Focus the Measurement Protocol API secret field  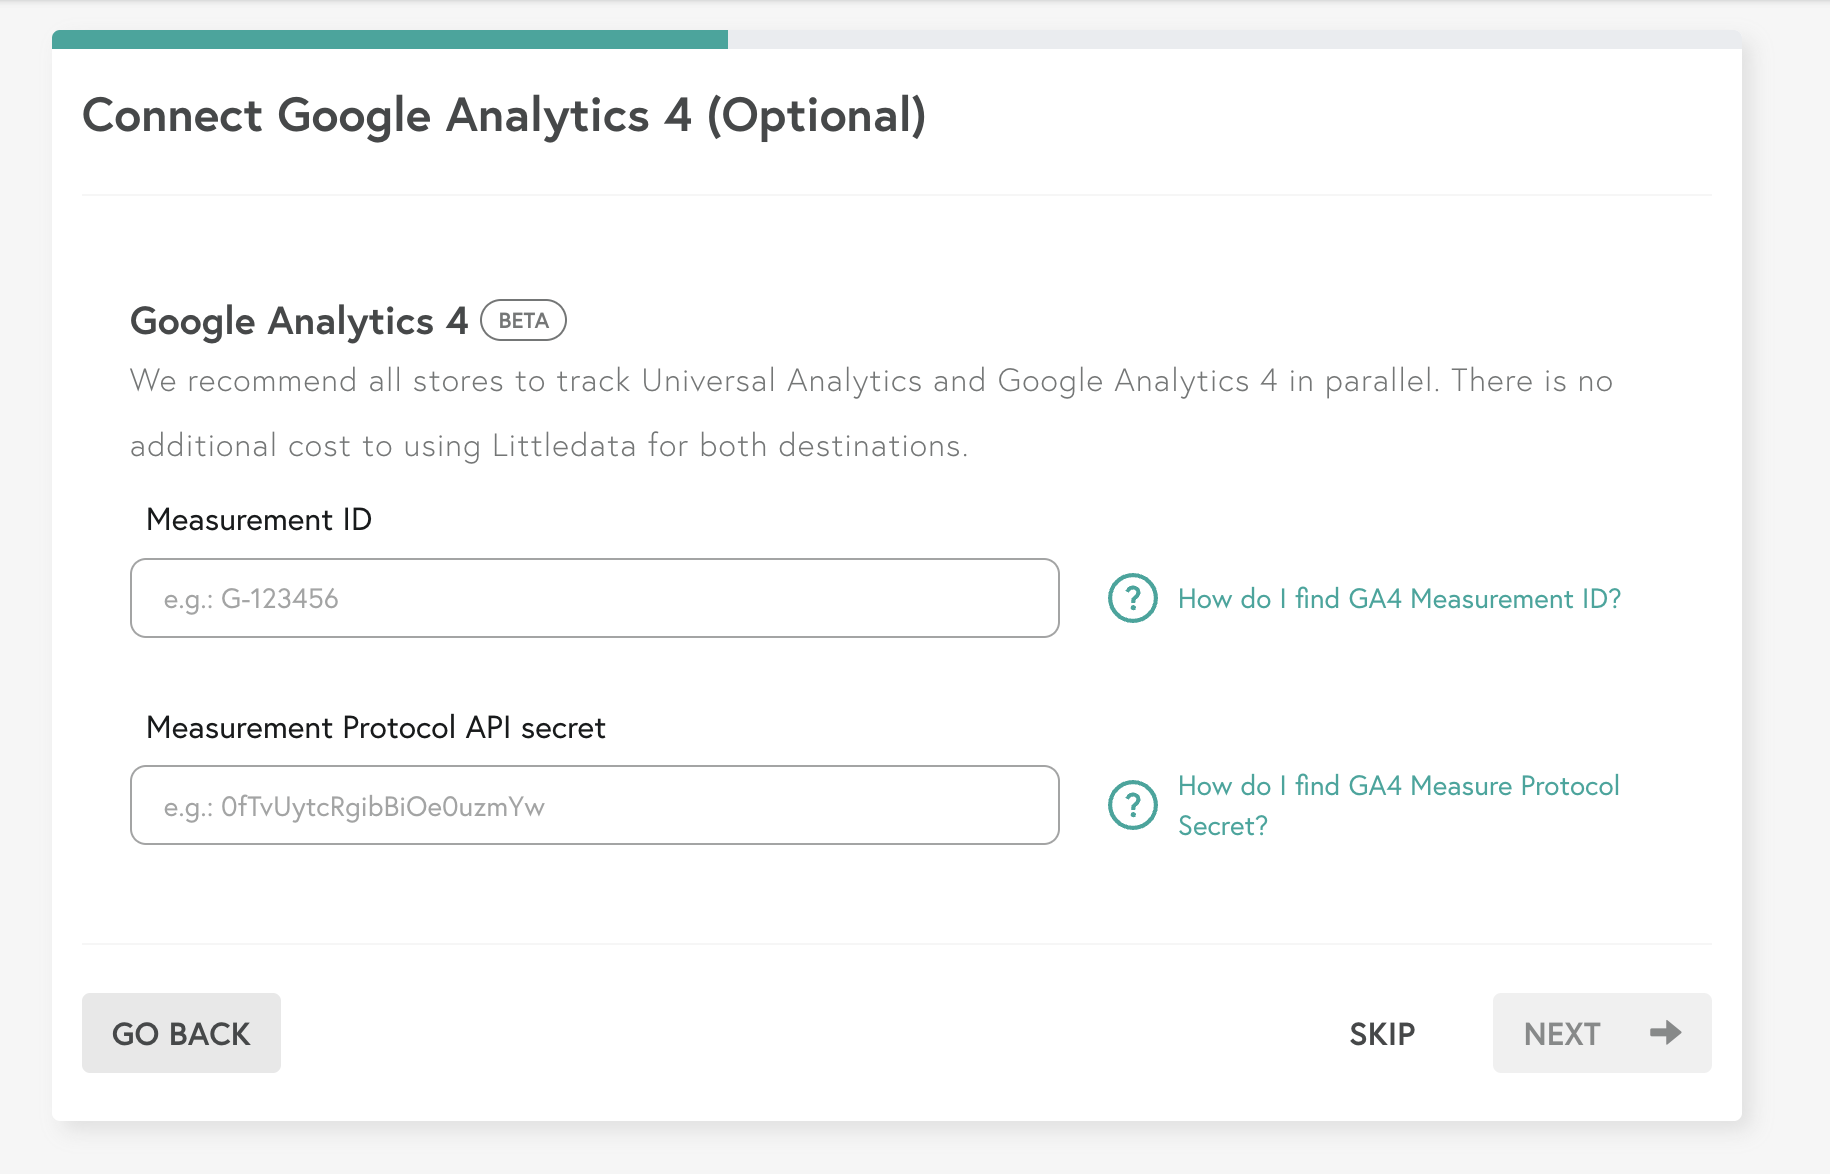(x=594, y=805)
